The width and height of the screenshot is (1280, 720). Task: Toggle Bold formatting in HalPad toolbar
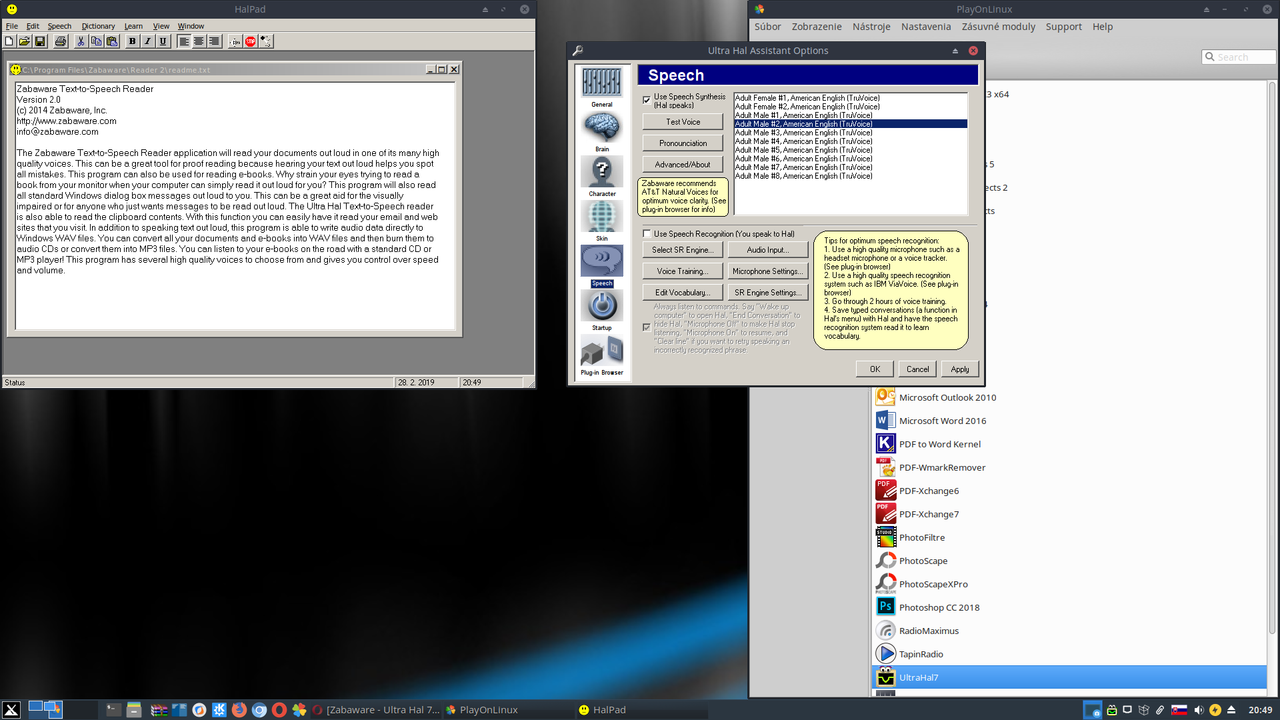tap(133, 41)
